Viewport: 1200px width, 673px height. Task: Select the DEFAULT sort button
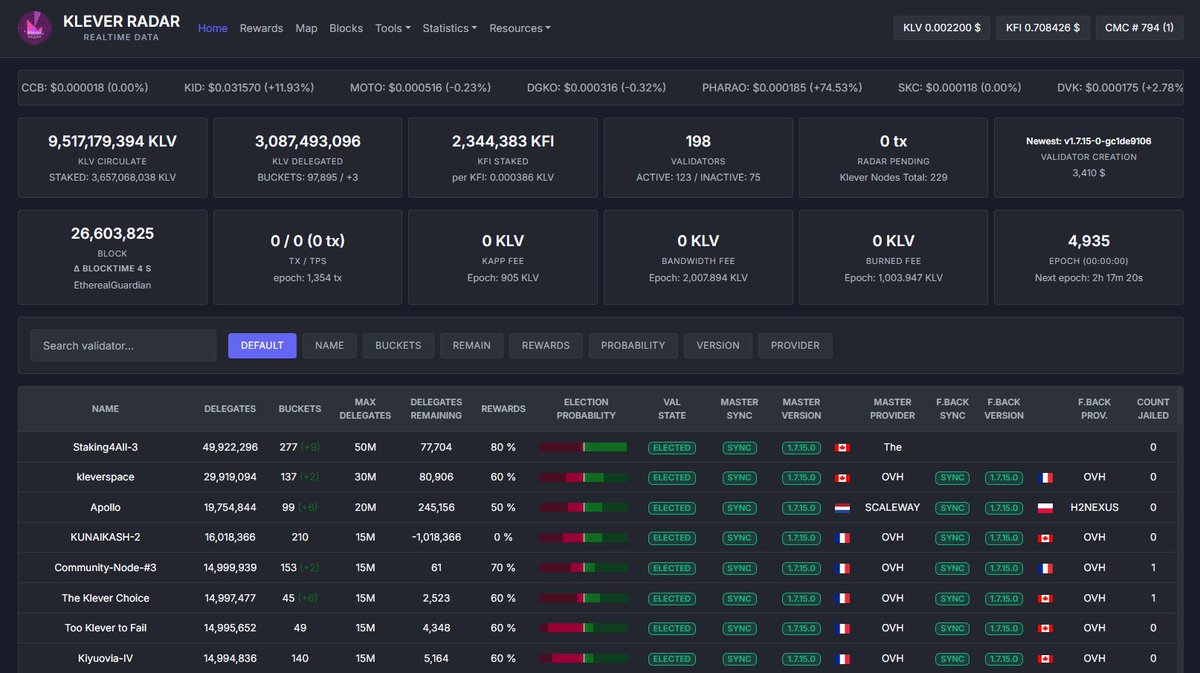[262, 345]
